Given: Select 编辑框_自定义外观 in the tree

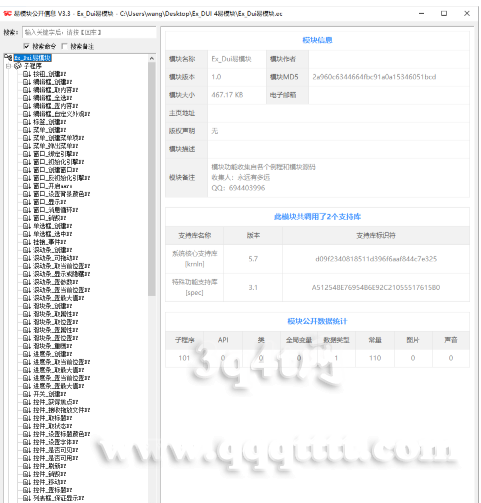Looking at the screenshot, I should point(62,114).
